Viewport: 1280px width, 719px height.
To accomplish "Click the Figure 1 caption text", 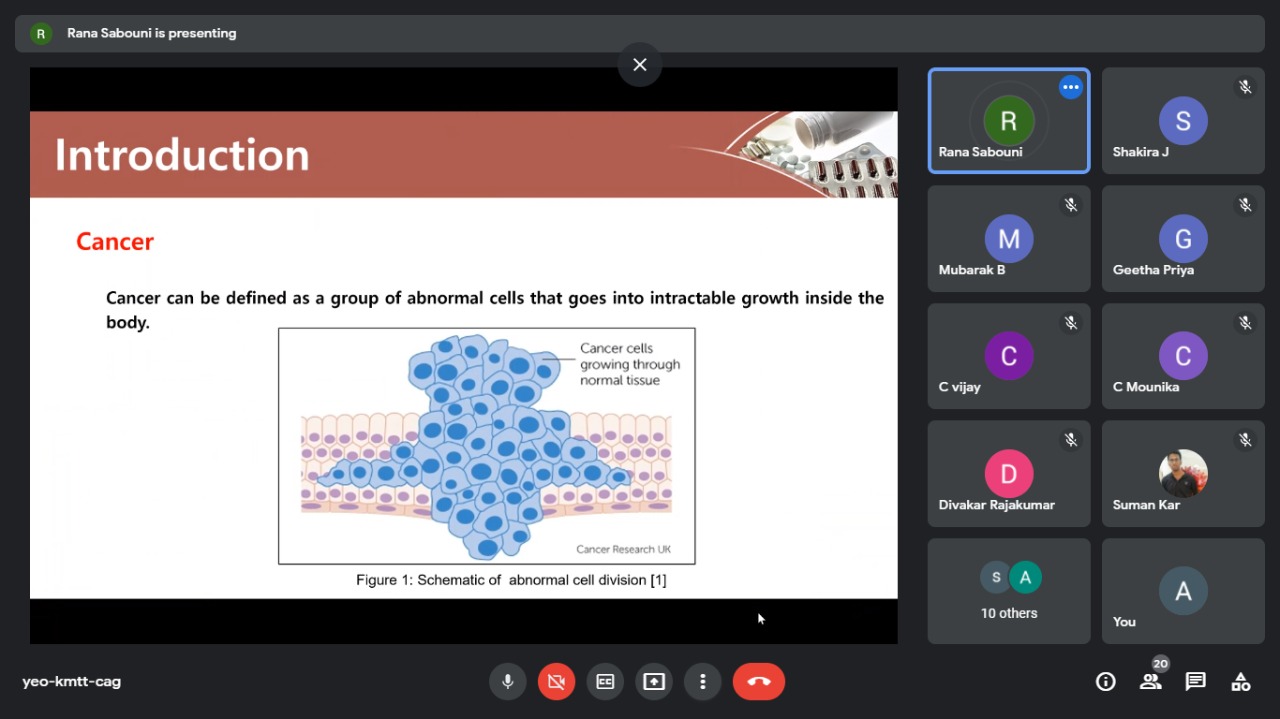I will pyautogui.click(x=511, y=580).
